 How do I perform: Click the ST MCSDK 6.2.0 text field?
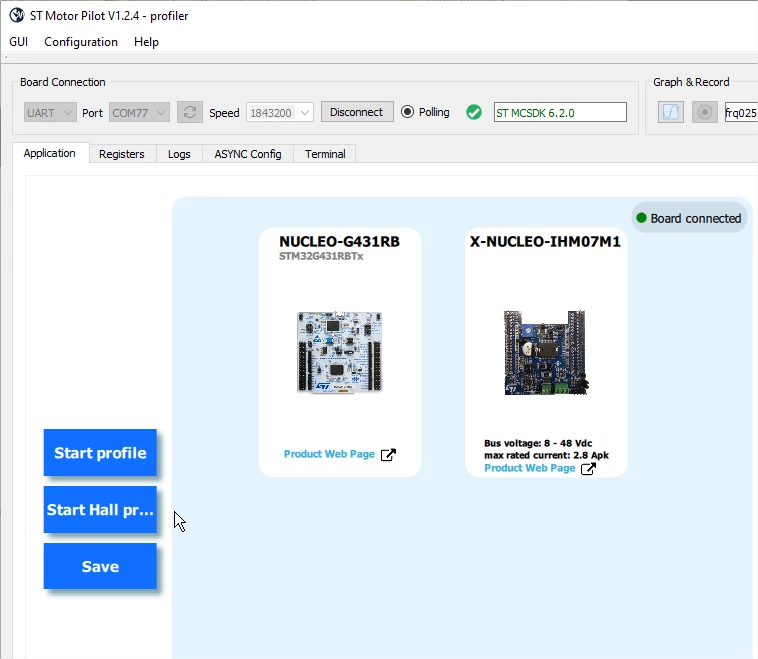coord(560,113)
